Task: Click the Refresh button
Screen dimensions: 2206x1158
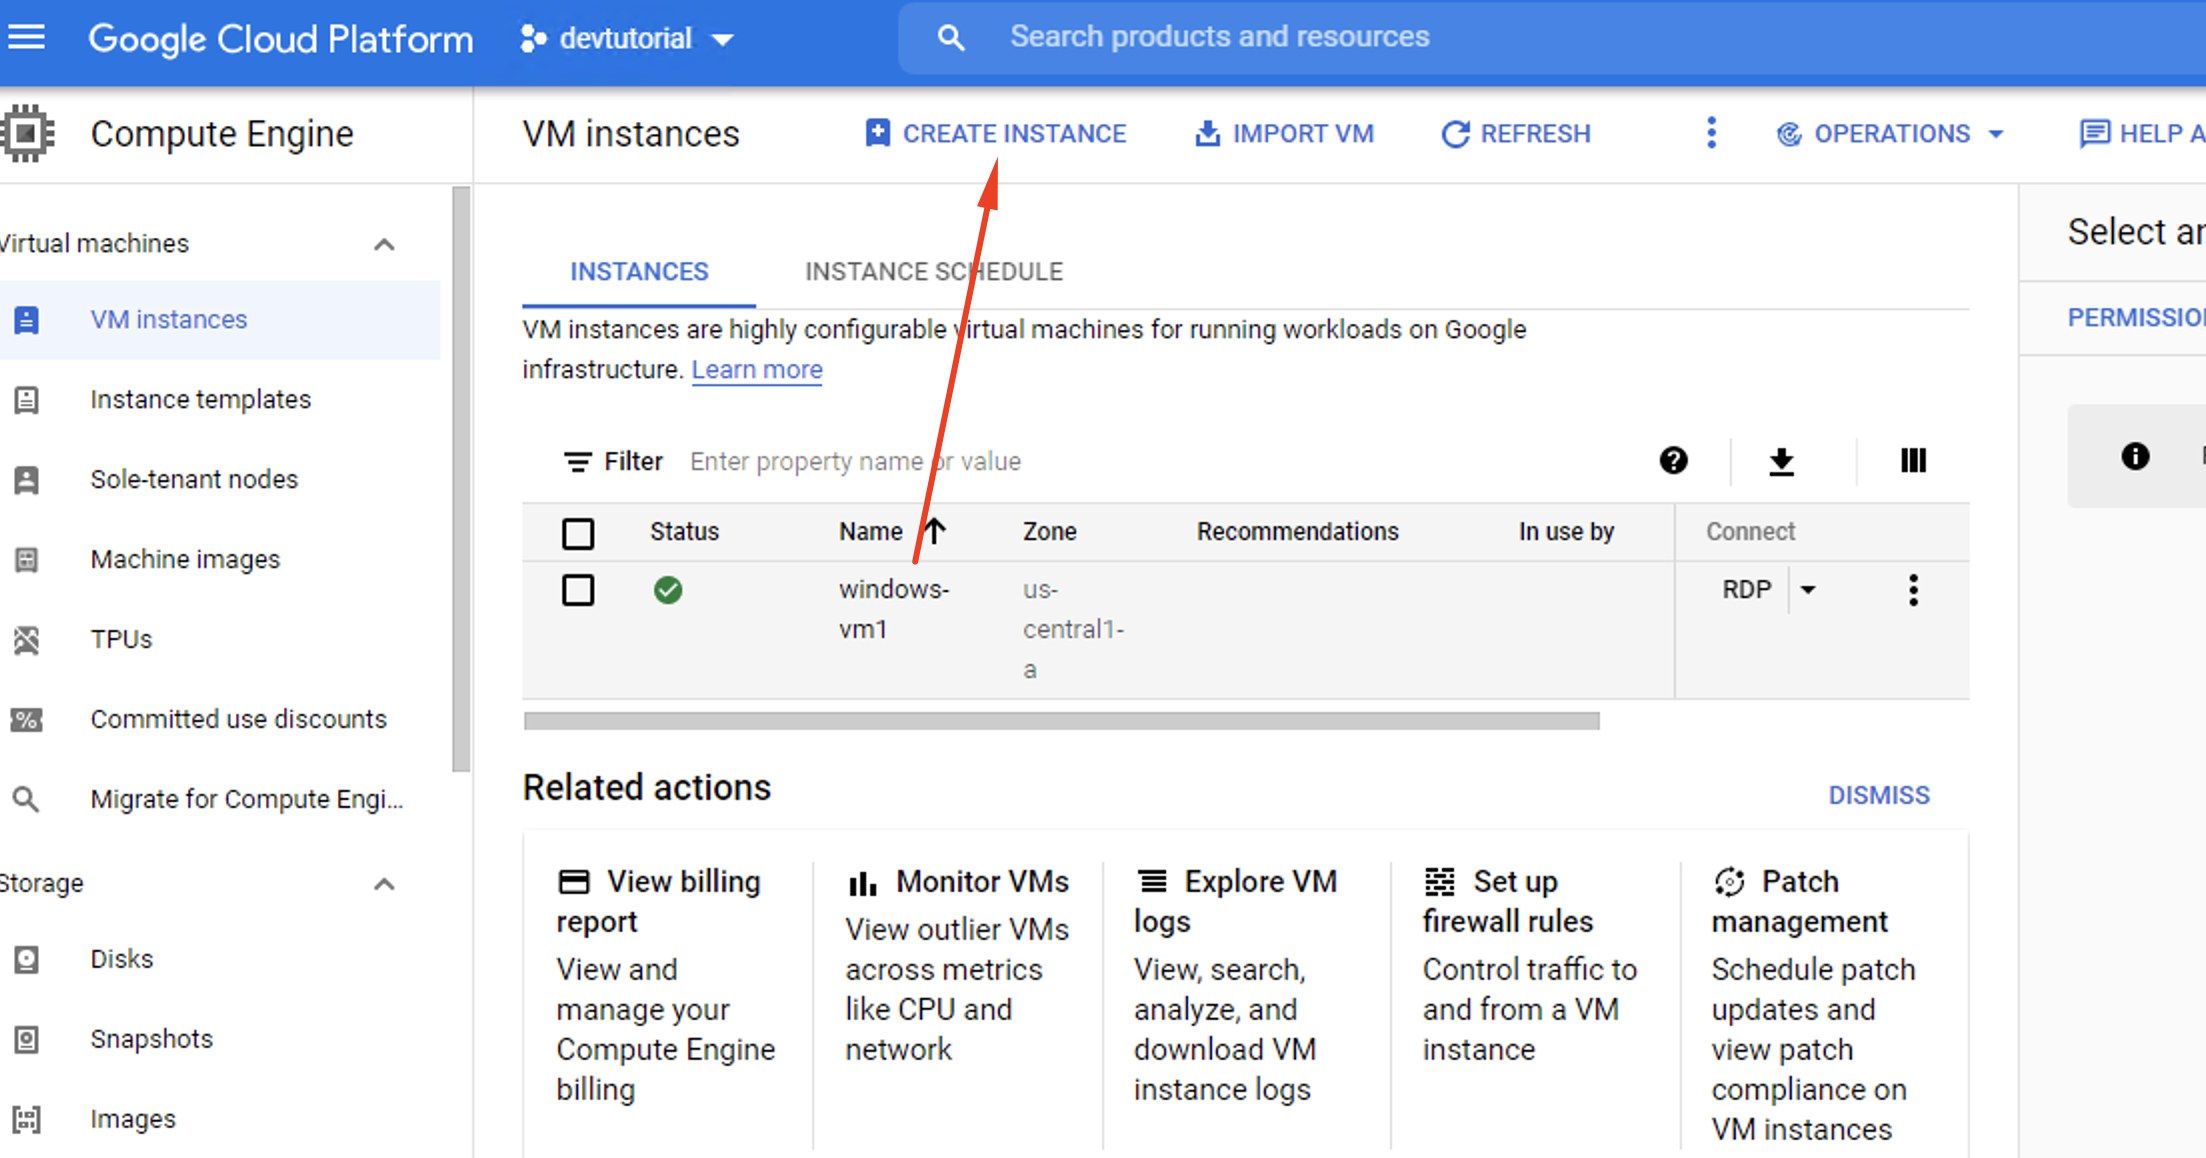Action: 1515,134
